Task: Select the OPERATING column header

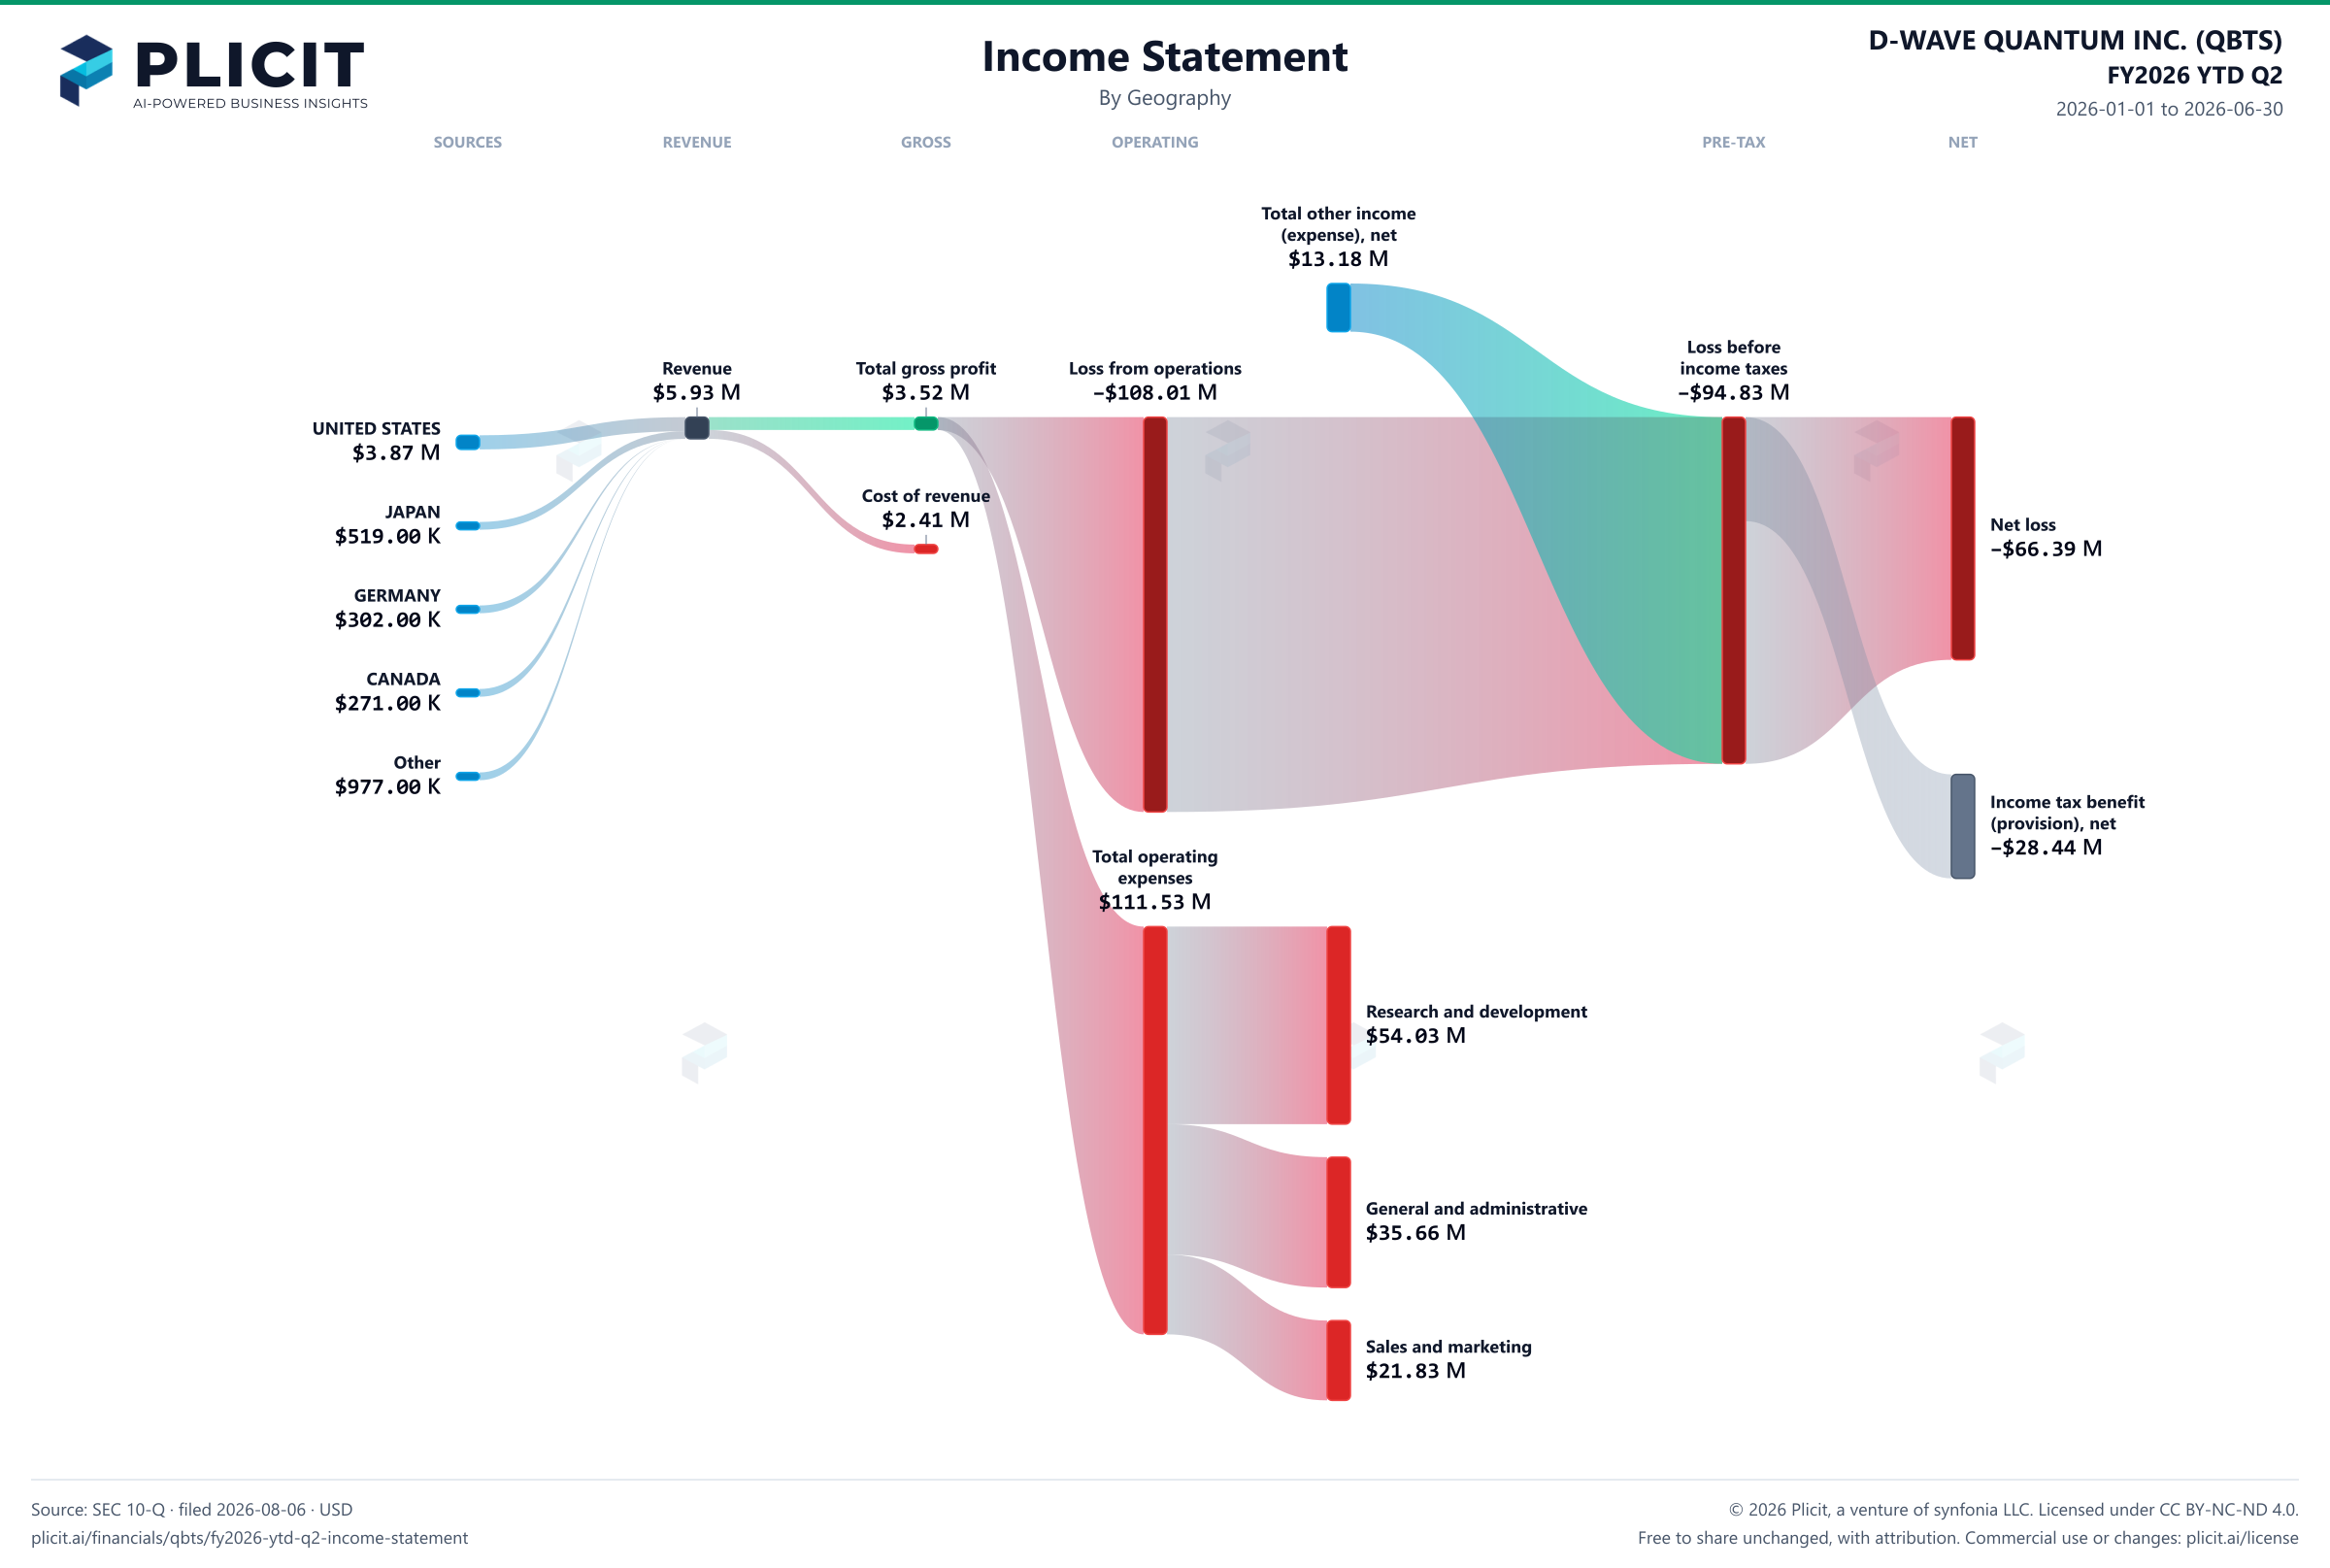Action: tap(1155, 142)
